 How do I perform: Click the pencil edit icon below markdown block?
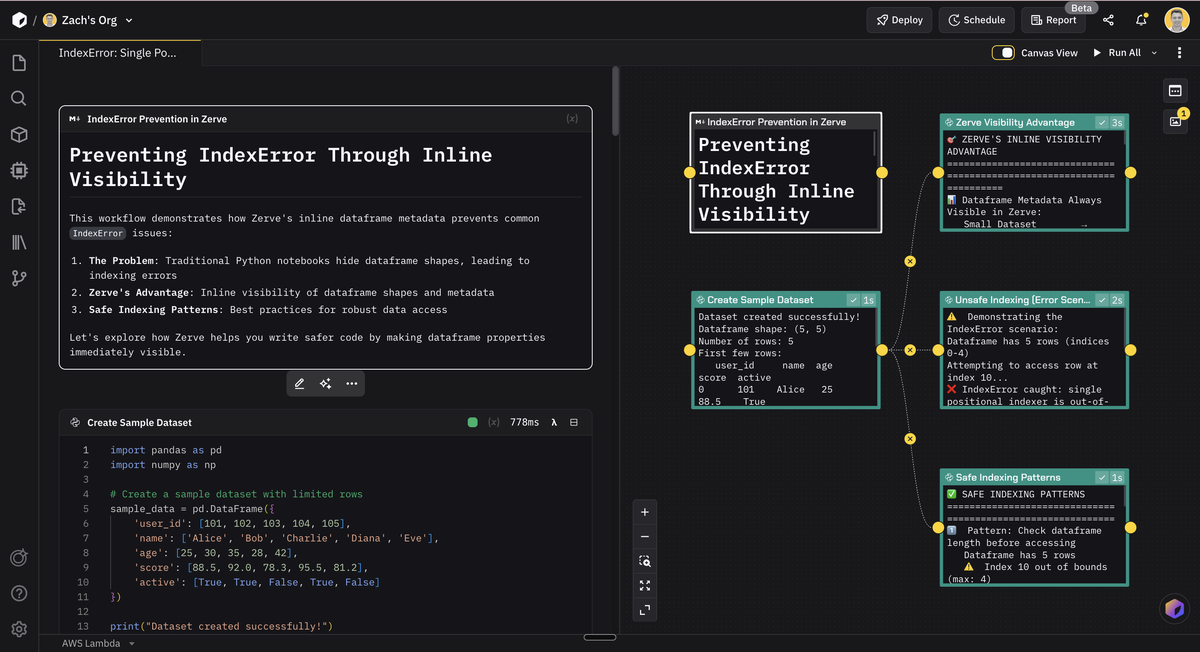299,383
